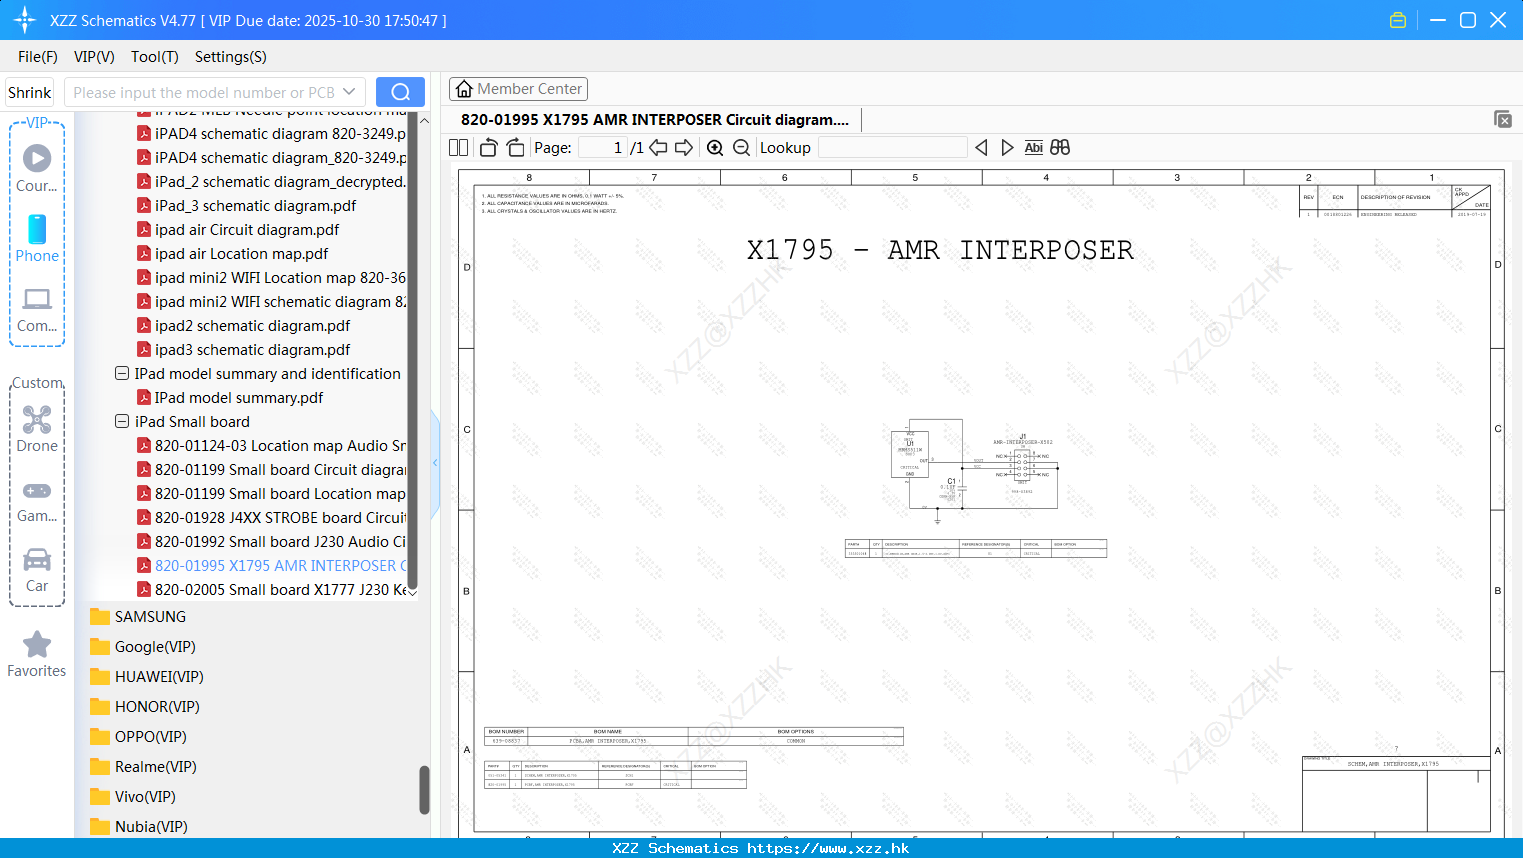Open Member Center
This screenshot has width=1523, height=858.
(x=518, y=89)
